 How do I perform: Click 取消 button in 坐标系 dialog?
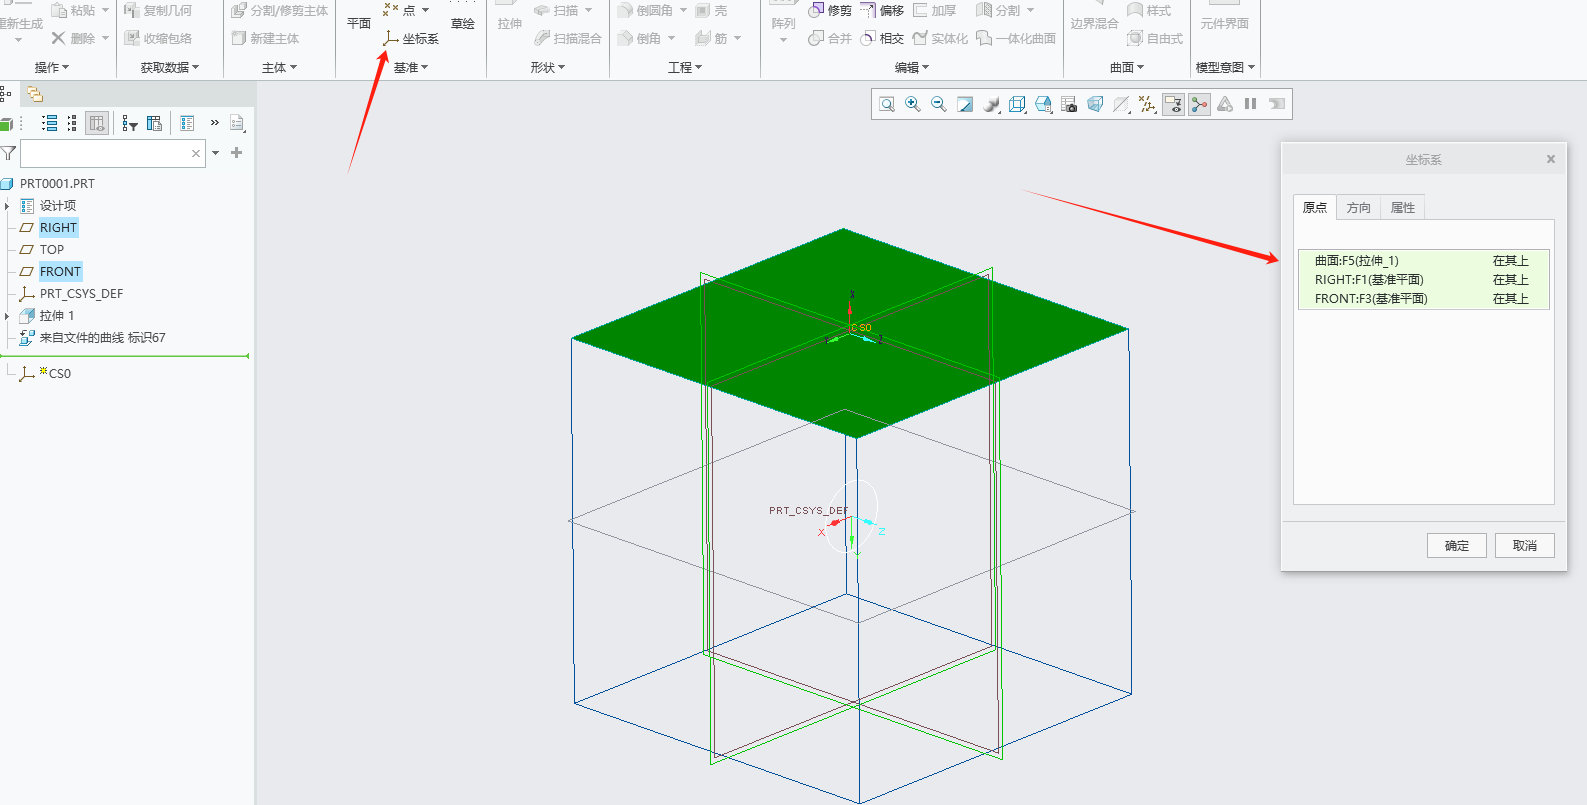(x=1525, y=546)
